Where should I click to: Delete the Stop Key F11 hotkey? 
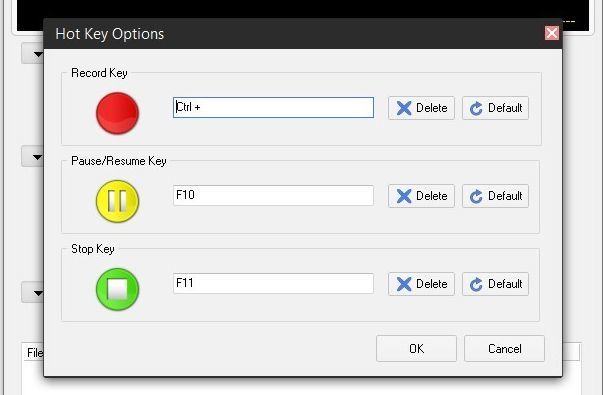[421, 284]
